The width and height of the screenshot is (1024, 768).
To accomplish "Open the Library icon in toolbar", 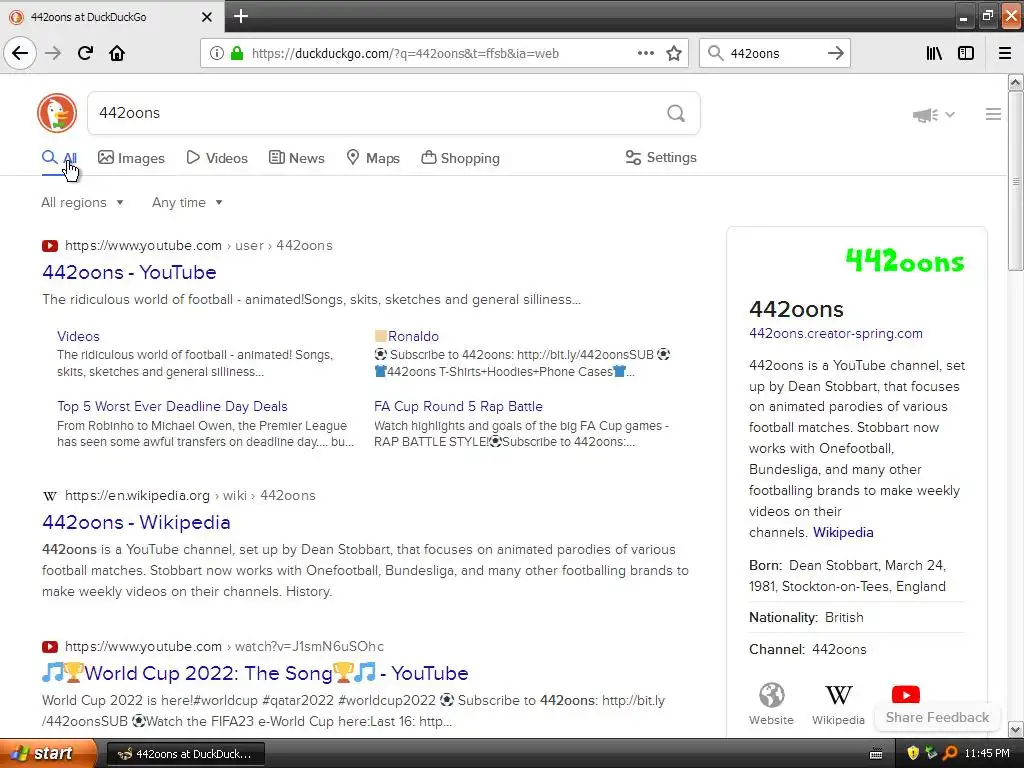I will point(934,53).
